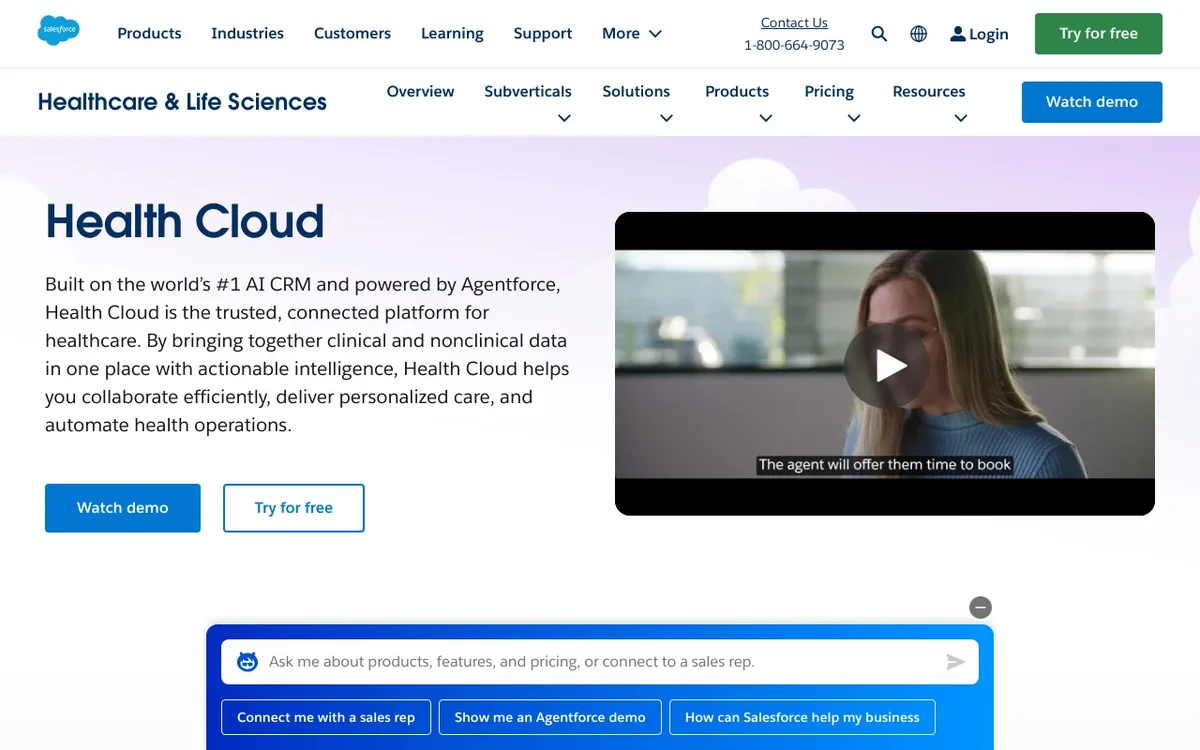Go to the Overview tab

tap(420, 91)
